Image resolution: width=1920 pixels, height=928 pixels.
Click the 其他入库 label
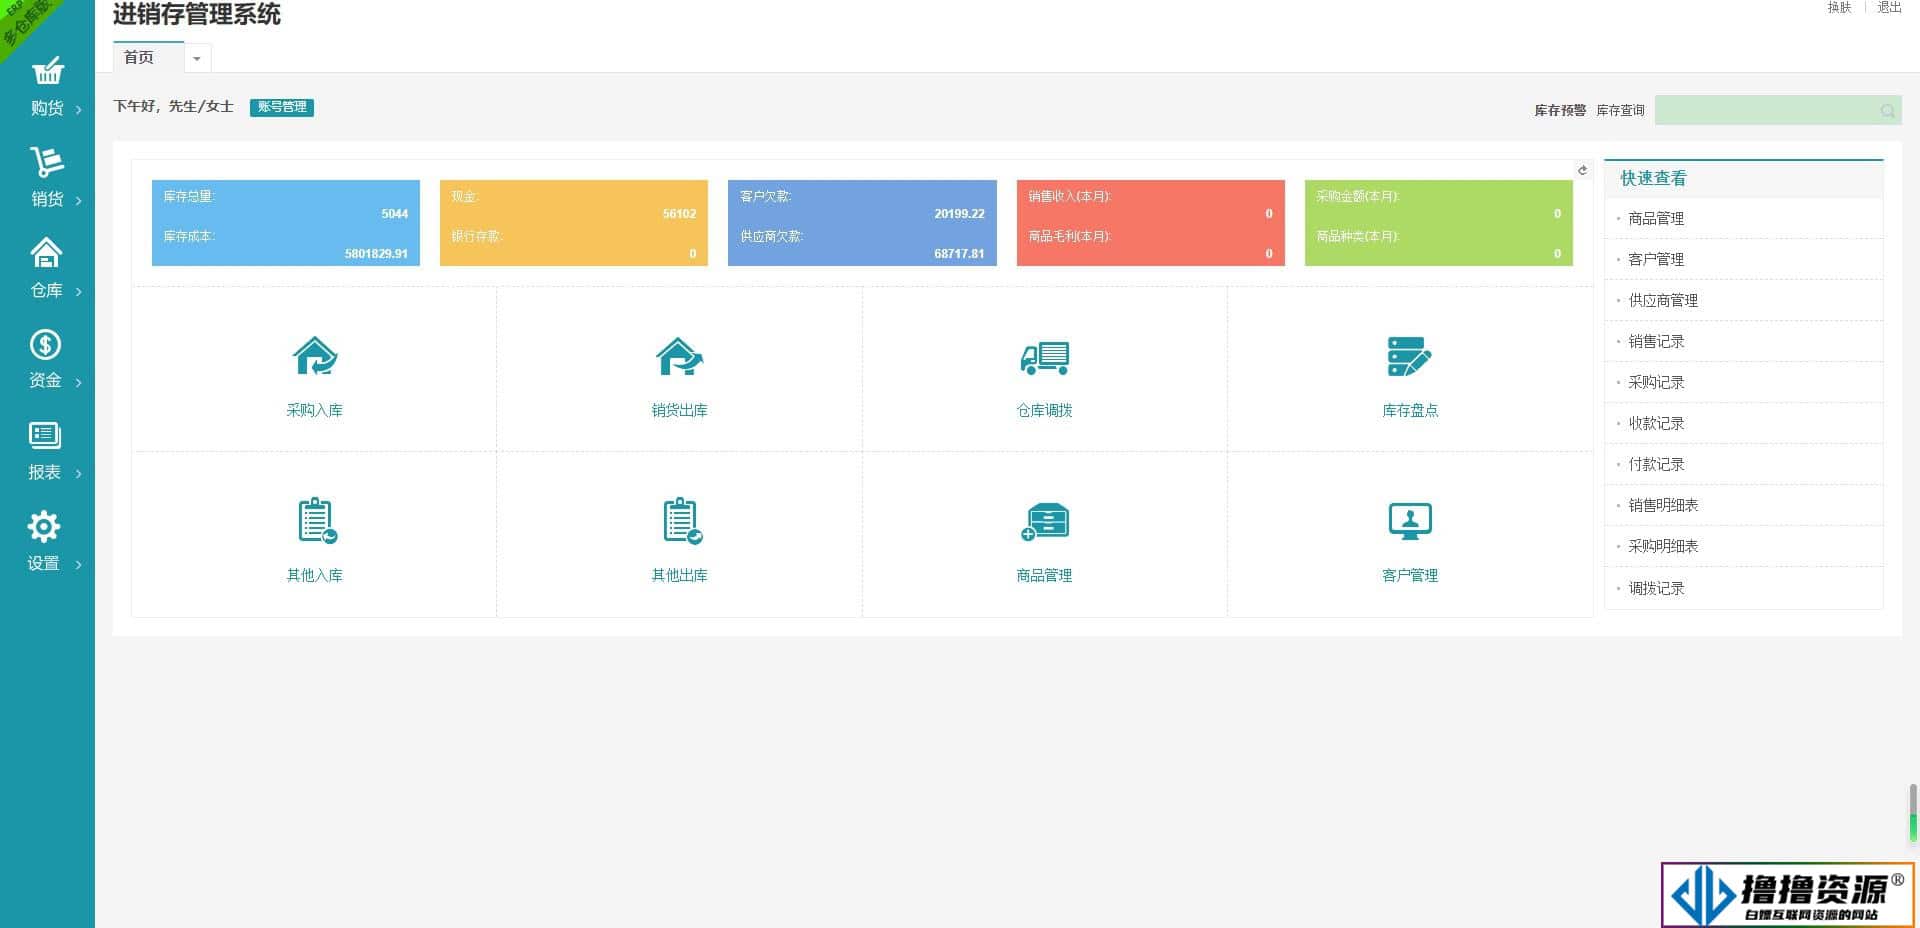click(314, 575)
